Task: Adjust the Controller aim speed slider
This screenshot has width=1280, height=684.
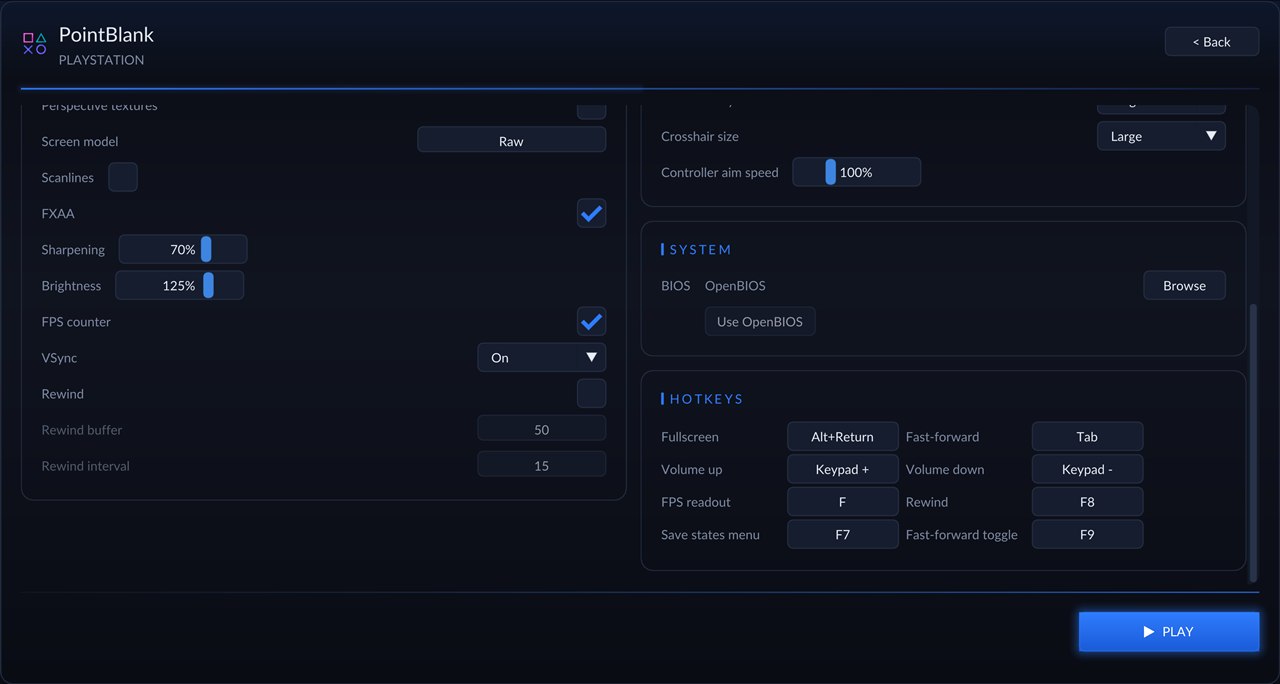Action: [x=856, y=172]
